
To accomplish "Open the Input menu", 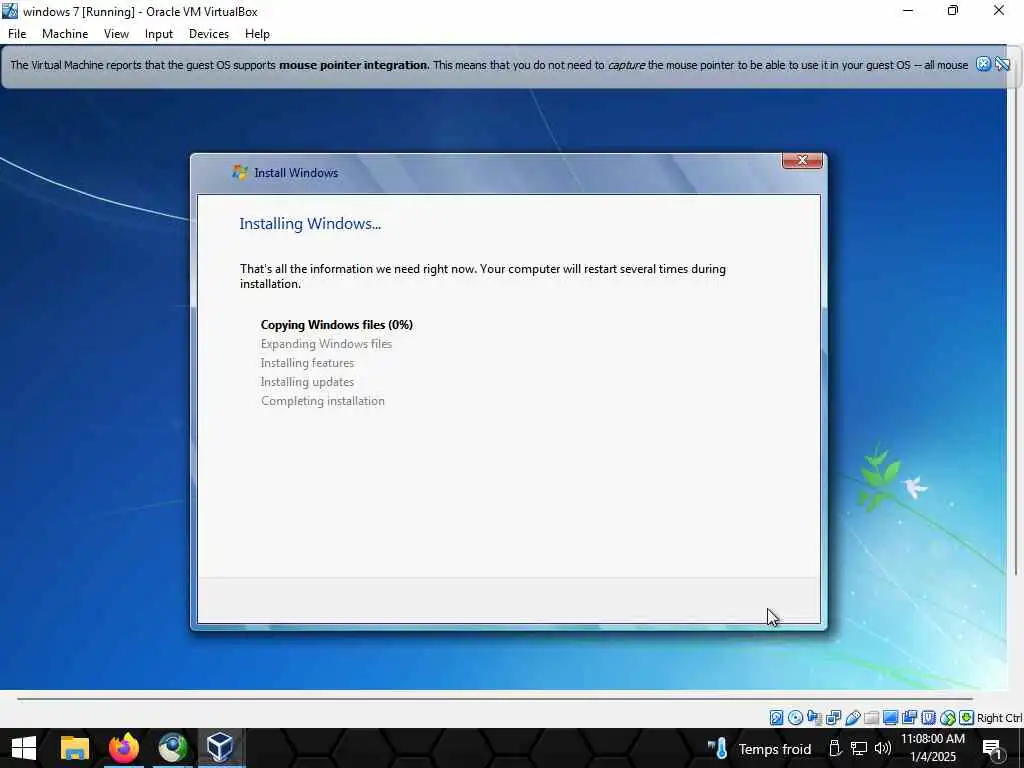I will [x=159, y=34].
